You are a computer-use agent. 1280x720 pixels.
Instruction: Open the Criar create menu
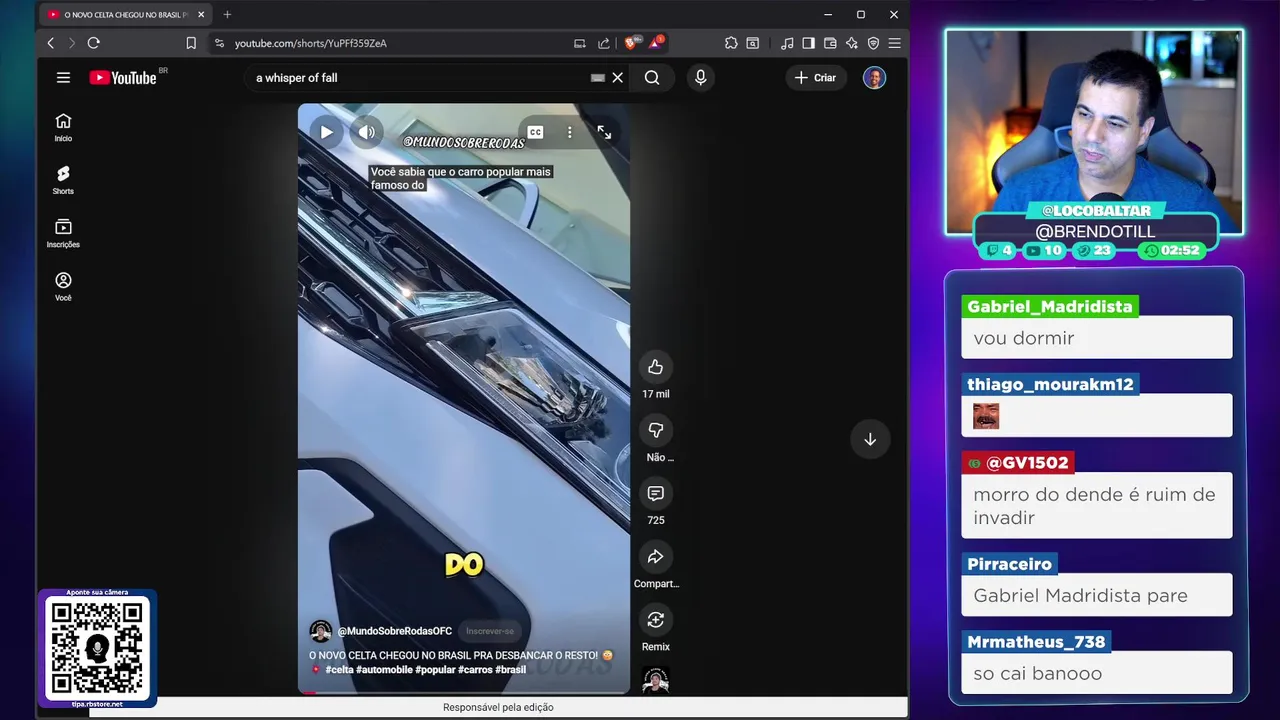coord(816,78)
